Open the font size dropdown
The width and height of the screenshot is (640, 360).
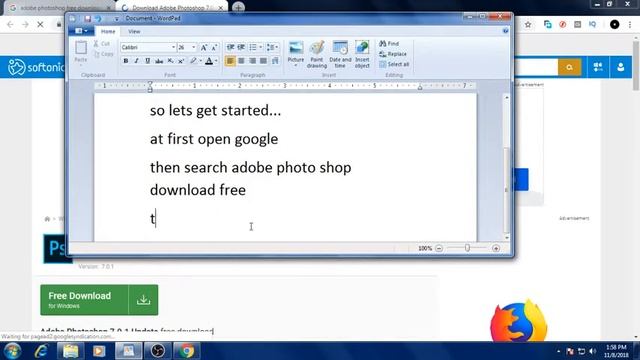click(x=193, y=47)
